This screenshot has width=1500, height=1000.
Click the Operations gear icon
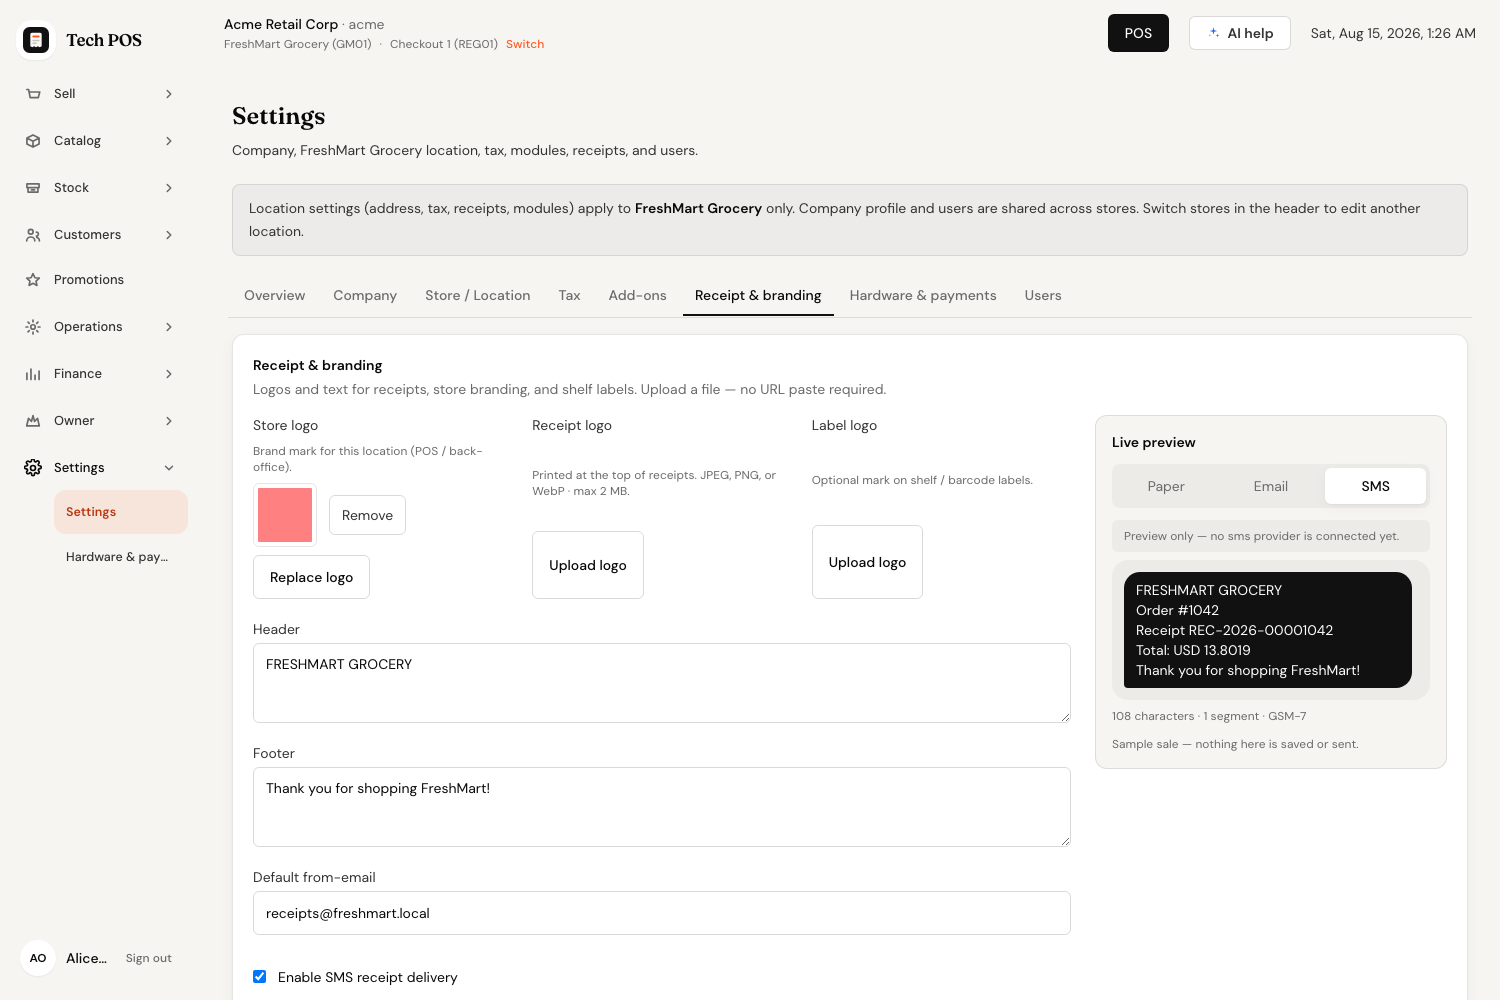pos(33,327)
